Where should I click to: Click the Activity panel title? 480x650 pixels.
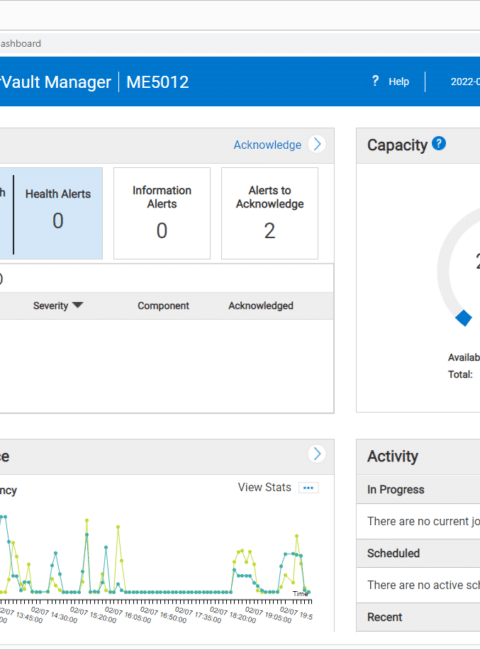pyautogui.click(x=393, y=456)
